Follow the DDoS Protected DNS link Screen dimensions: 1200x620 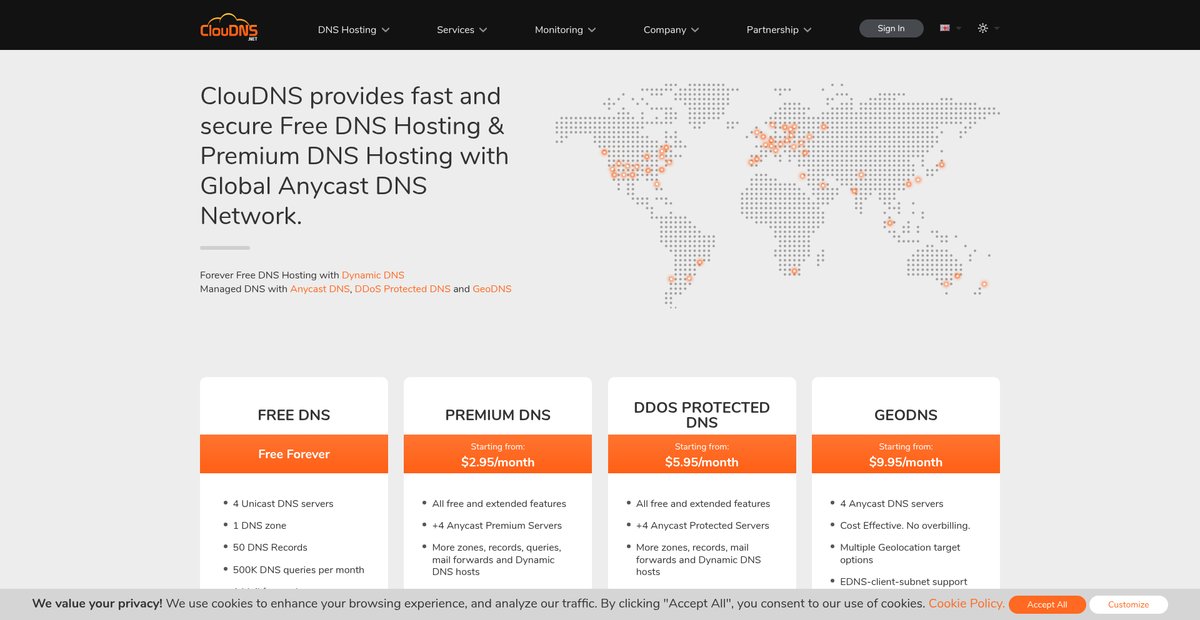click(x=402, y=289)
